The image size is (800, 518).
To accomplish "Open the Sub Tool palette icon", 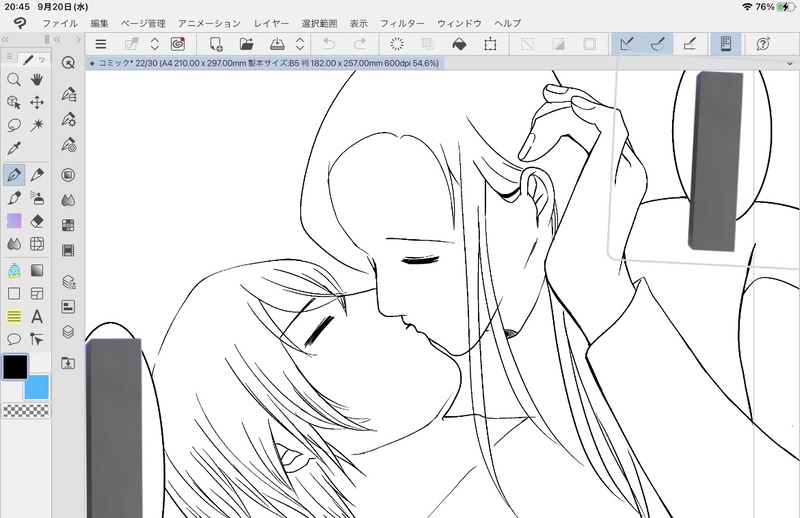I will click(68, 94).
